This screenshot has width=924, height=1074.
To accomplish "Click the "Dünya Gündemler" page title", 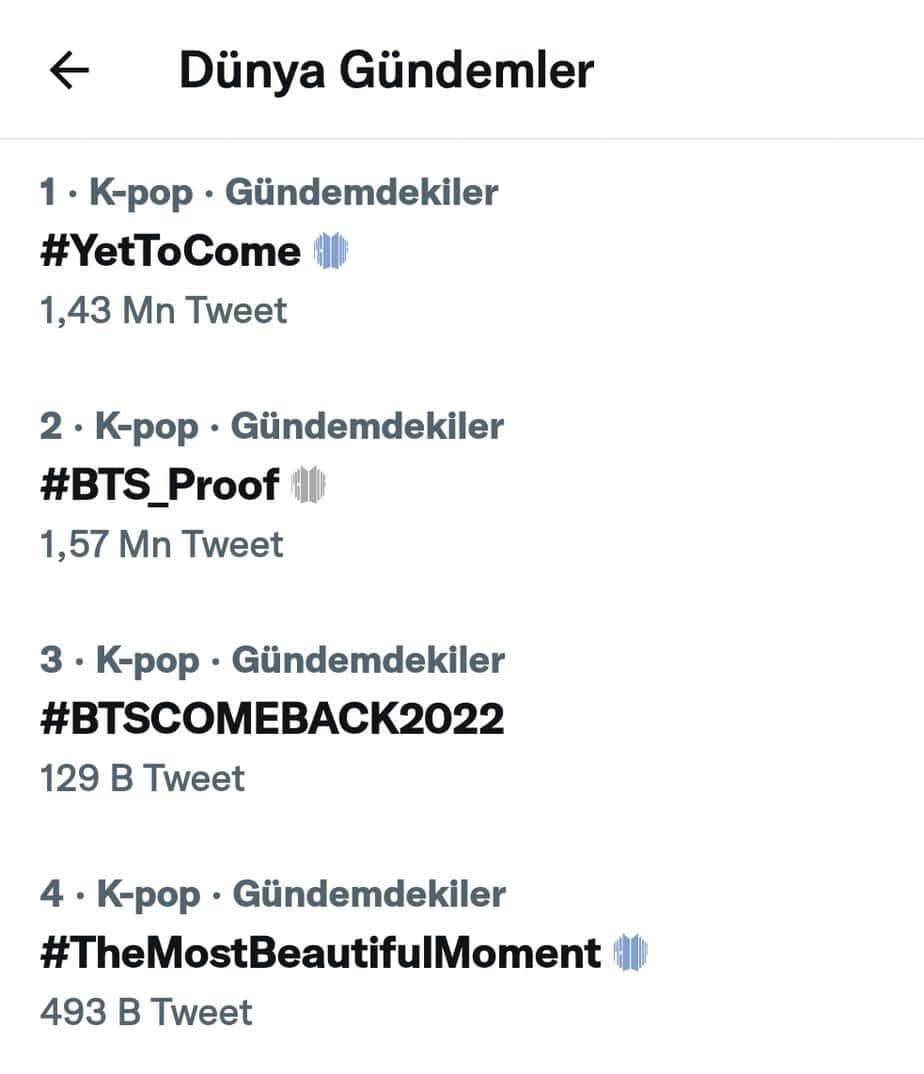I will coord(386,70).
